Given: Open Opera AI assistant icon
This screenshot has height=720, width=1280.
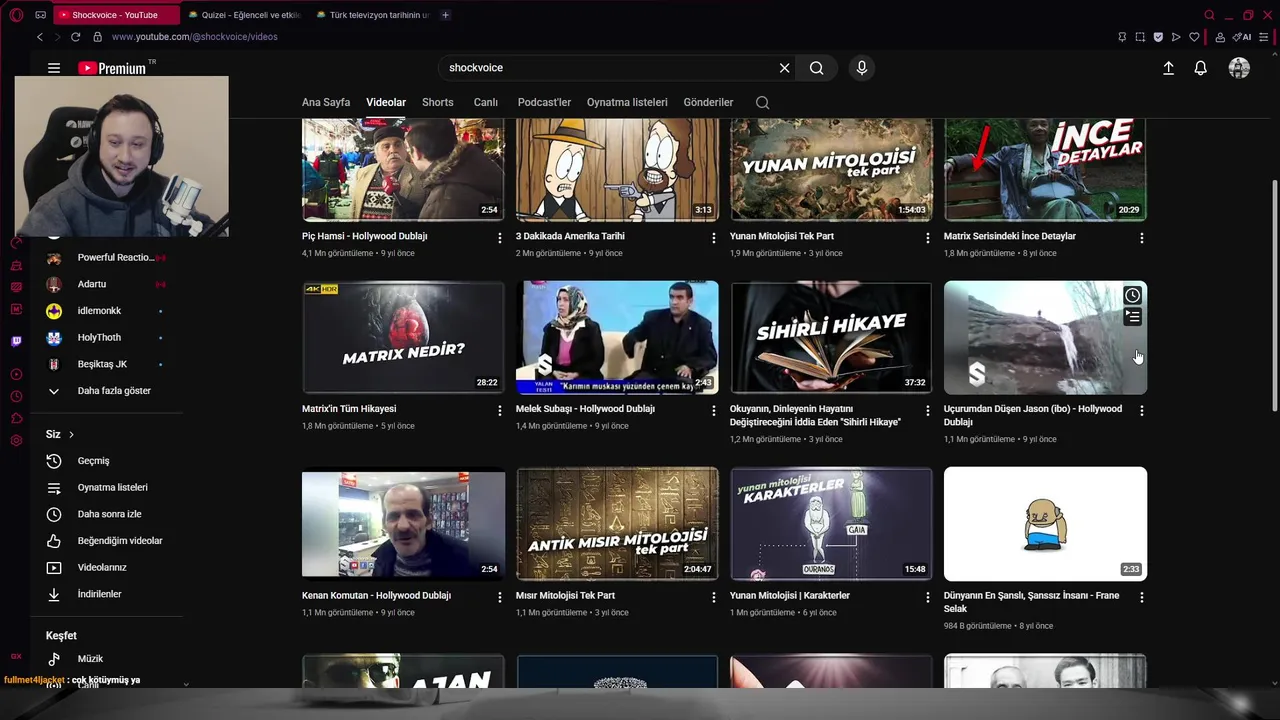Looking at the screenshot, I should point(1243,37).
